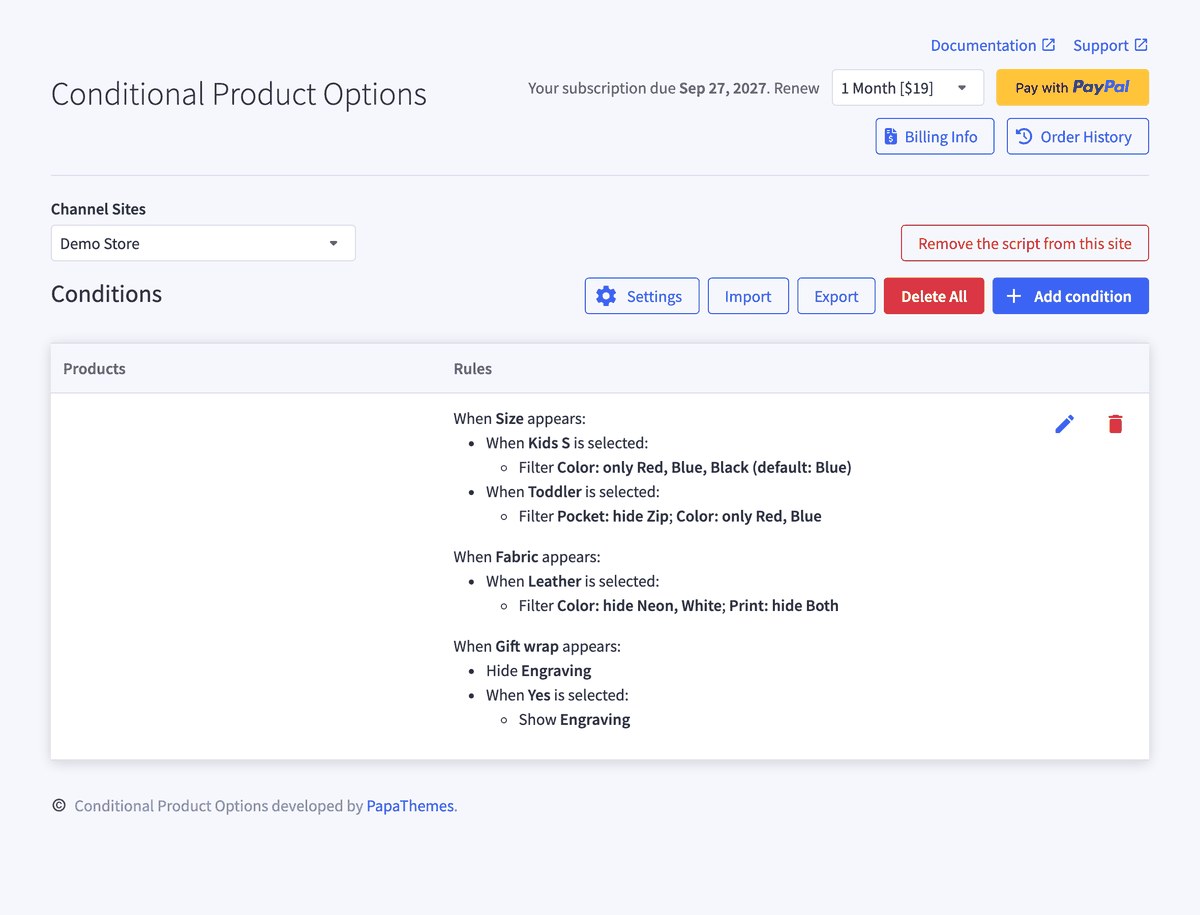Image resolution: width=1200 pixels, height=915 pixels.
Task: Open the Documentation link
Action: [992, 45]
